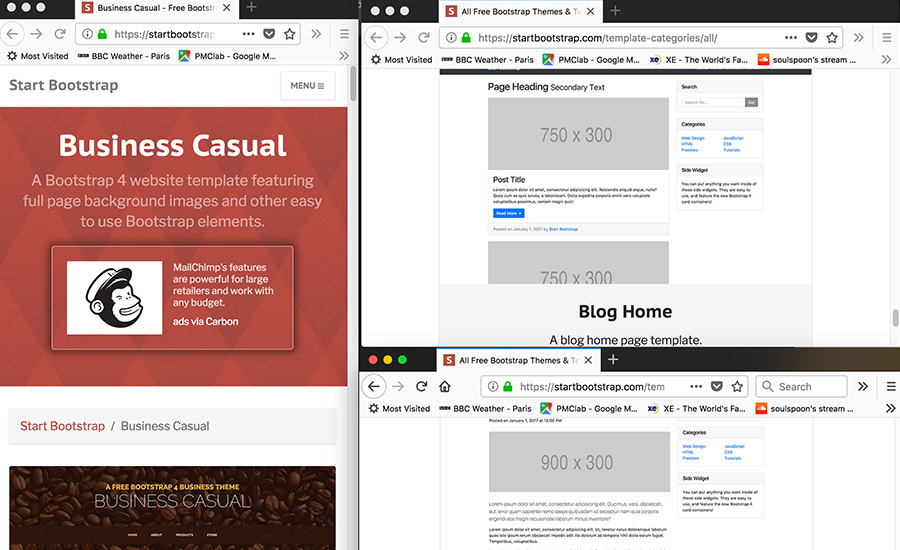Open hamburger menu in the top-right window
This screenshot has width=900, height=550.
coord(887,37)
